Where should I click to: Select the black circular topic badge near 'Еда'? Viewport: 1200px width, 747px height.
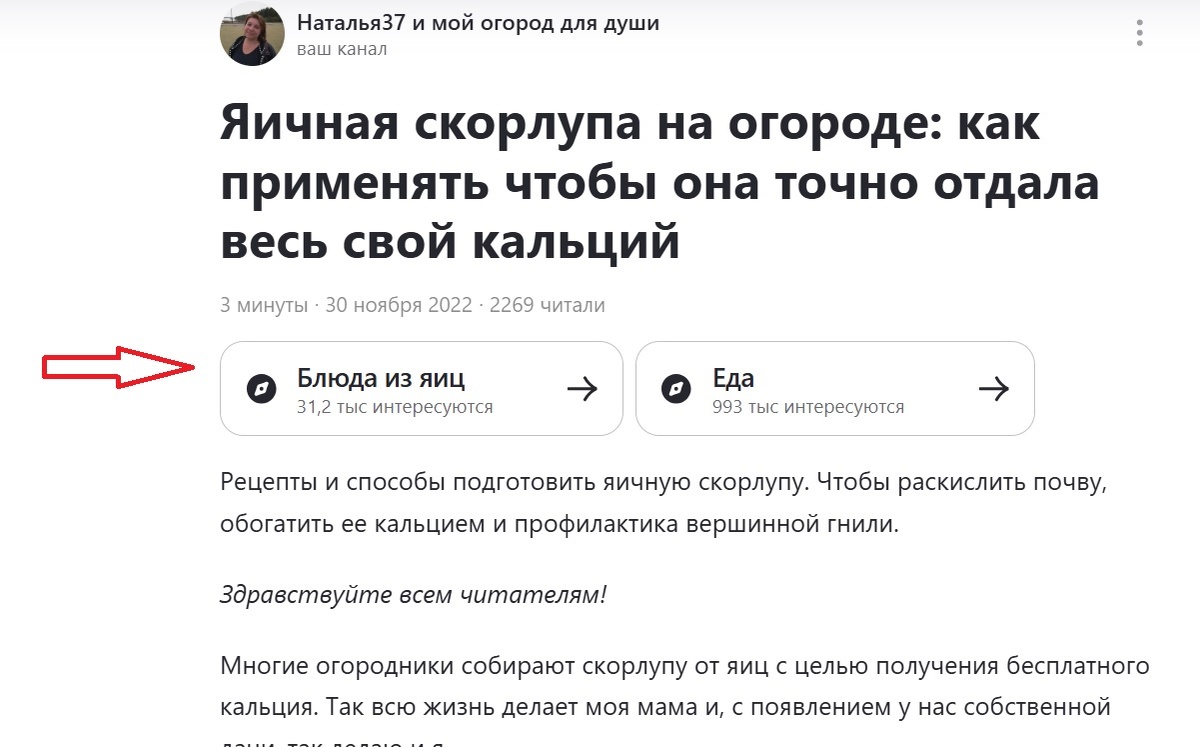675,389
